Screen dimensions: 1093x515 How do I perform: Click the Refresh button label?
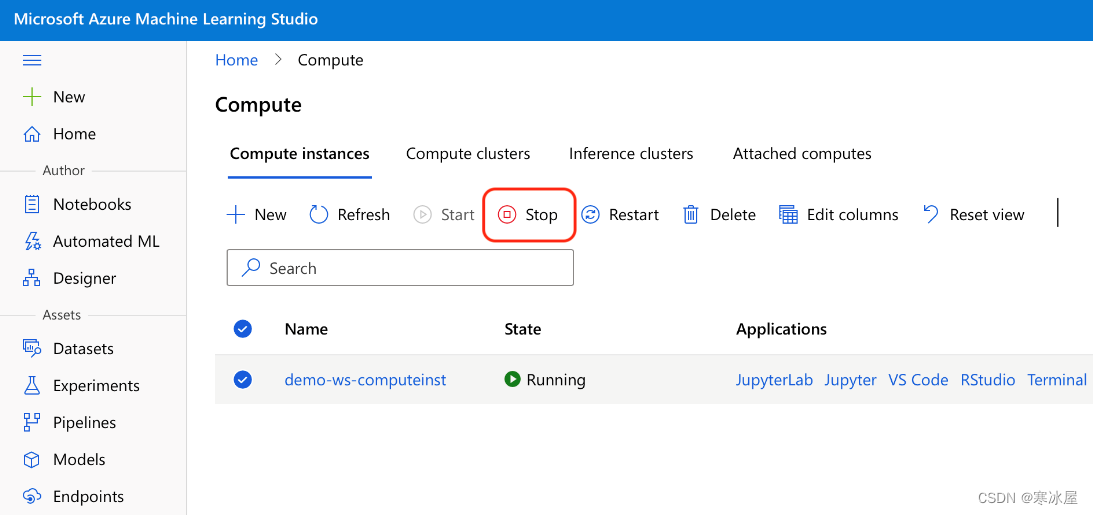point(363,215)
